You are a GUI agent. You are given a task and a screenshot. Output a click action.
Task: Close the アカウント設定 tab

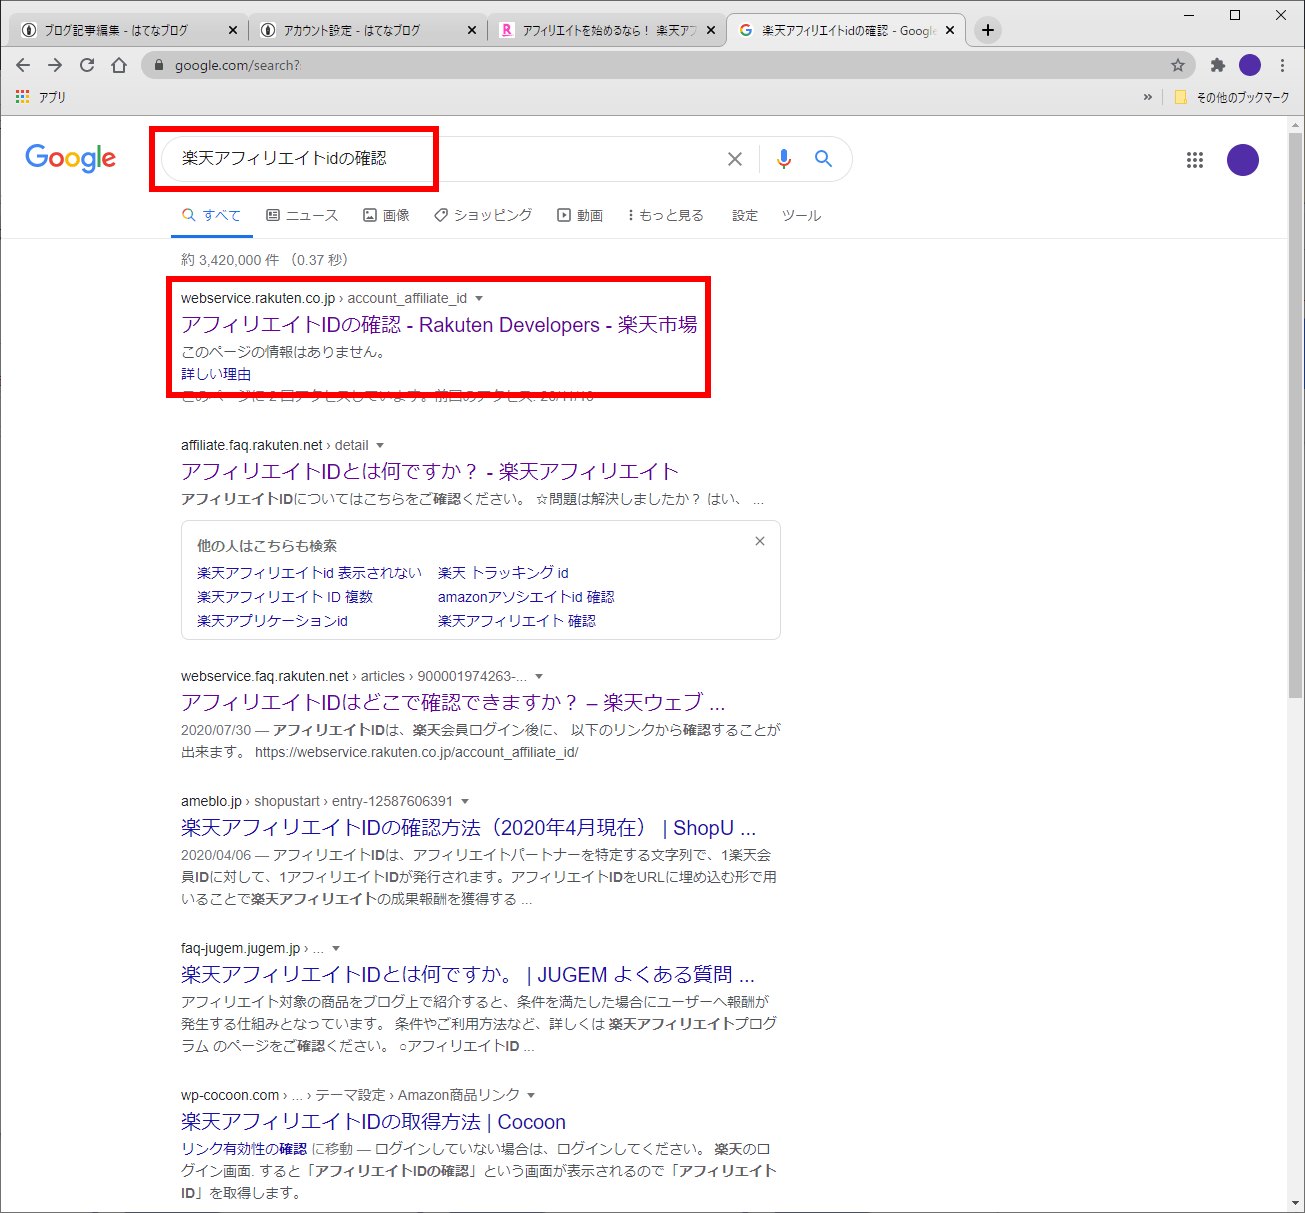(472, 30)
